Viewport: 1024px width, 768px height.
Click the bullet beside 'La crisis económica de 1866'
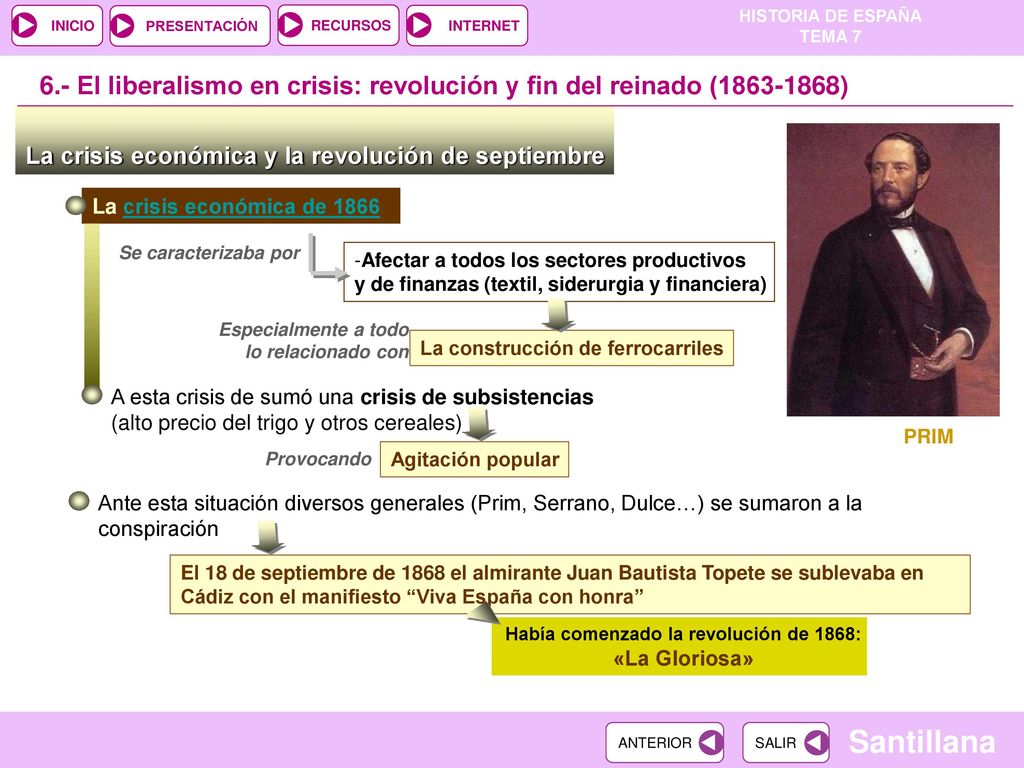[76, 206]
